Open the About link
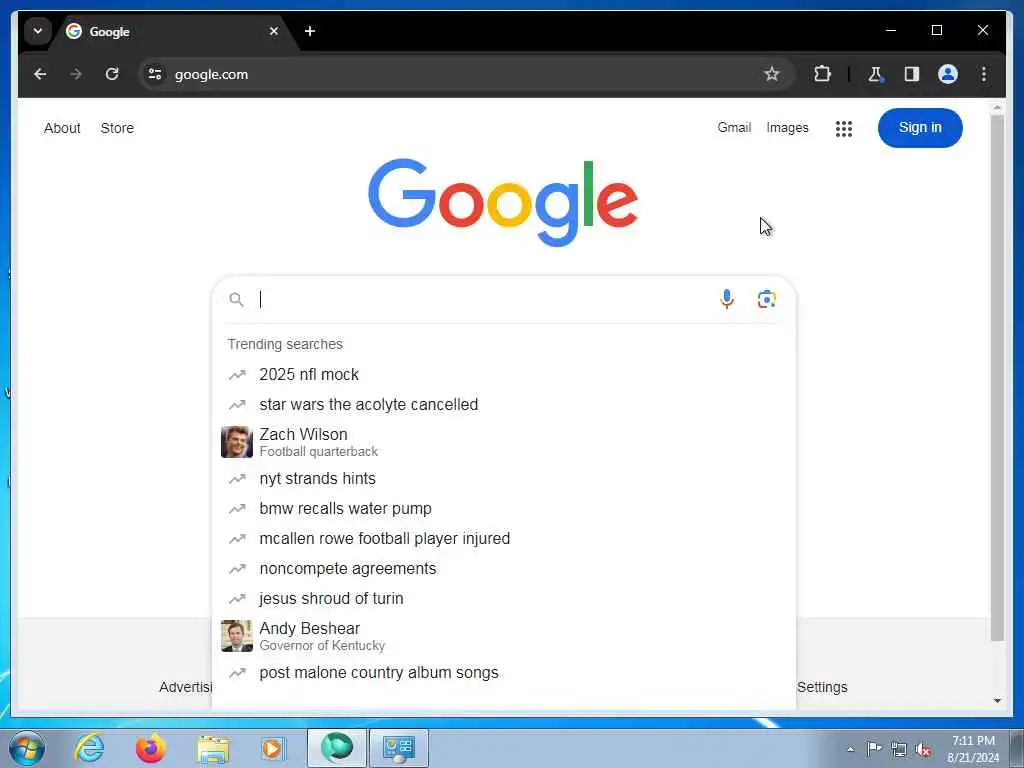This screenshot has width=1024, height=768. 62,128
